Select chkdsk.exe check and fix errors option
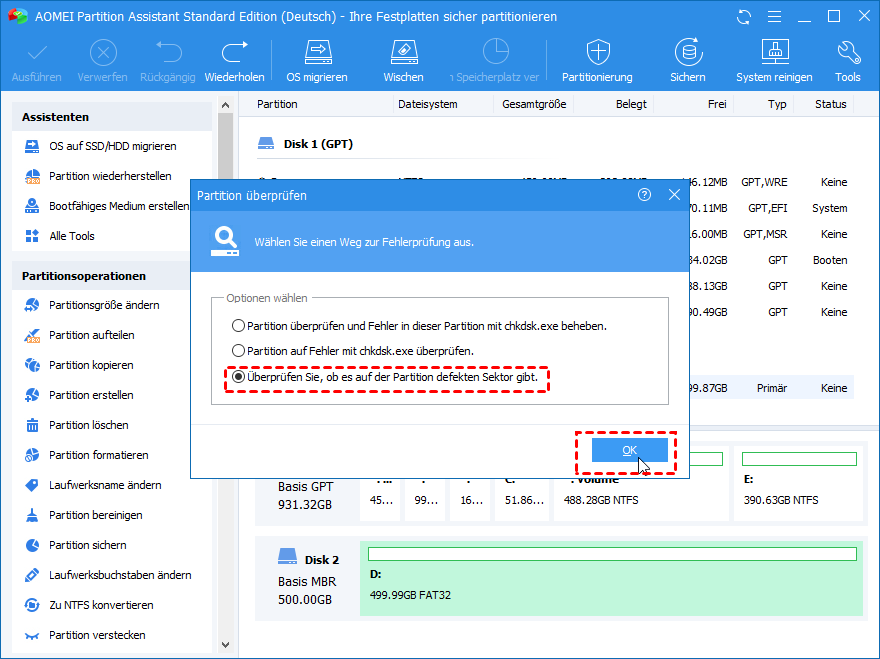 (419, 326)
